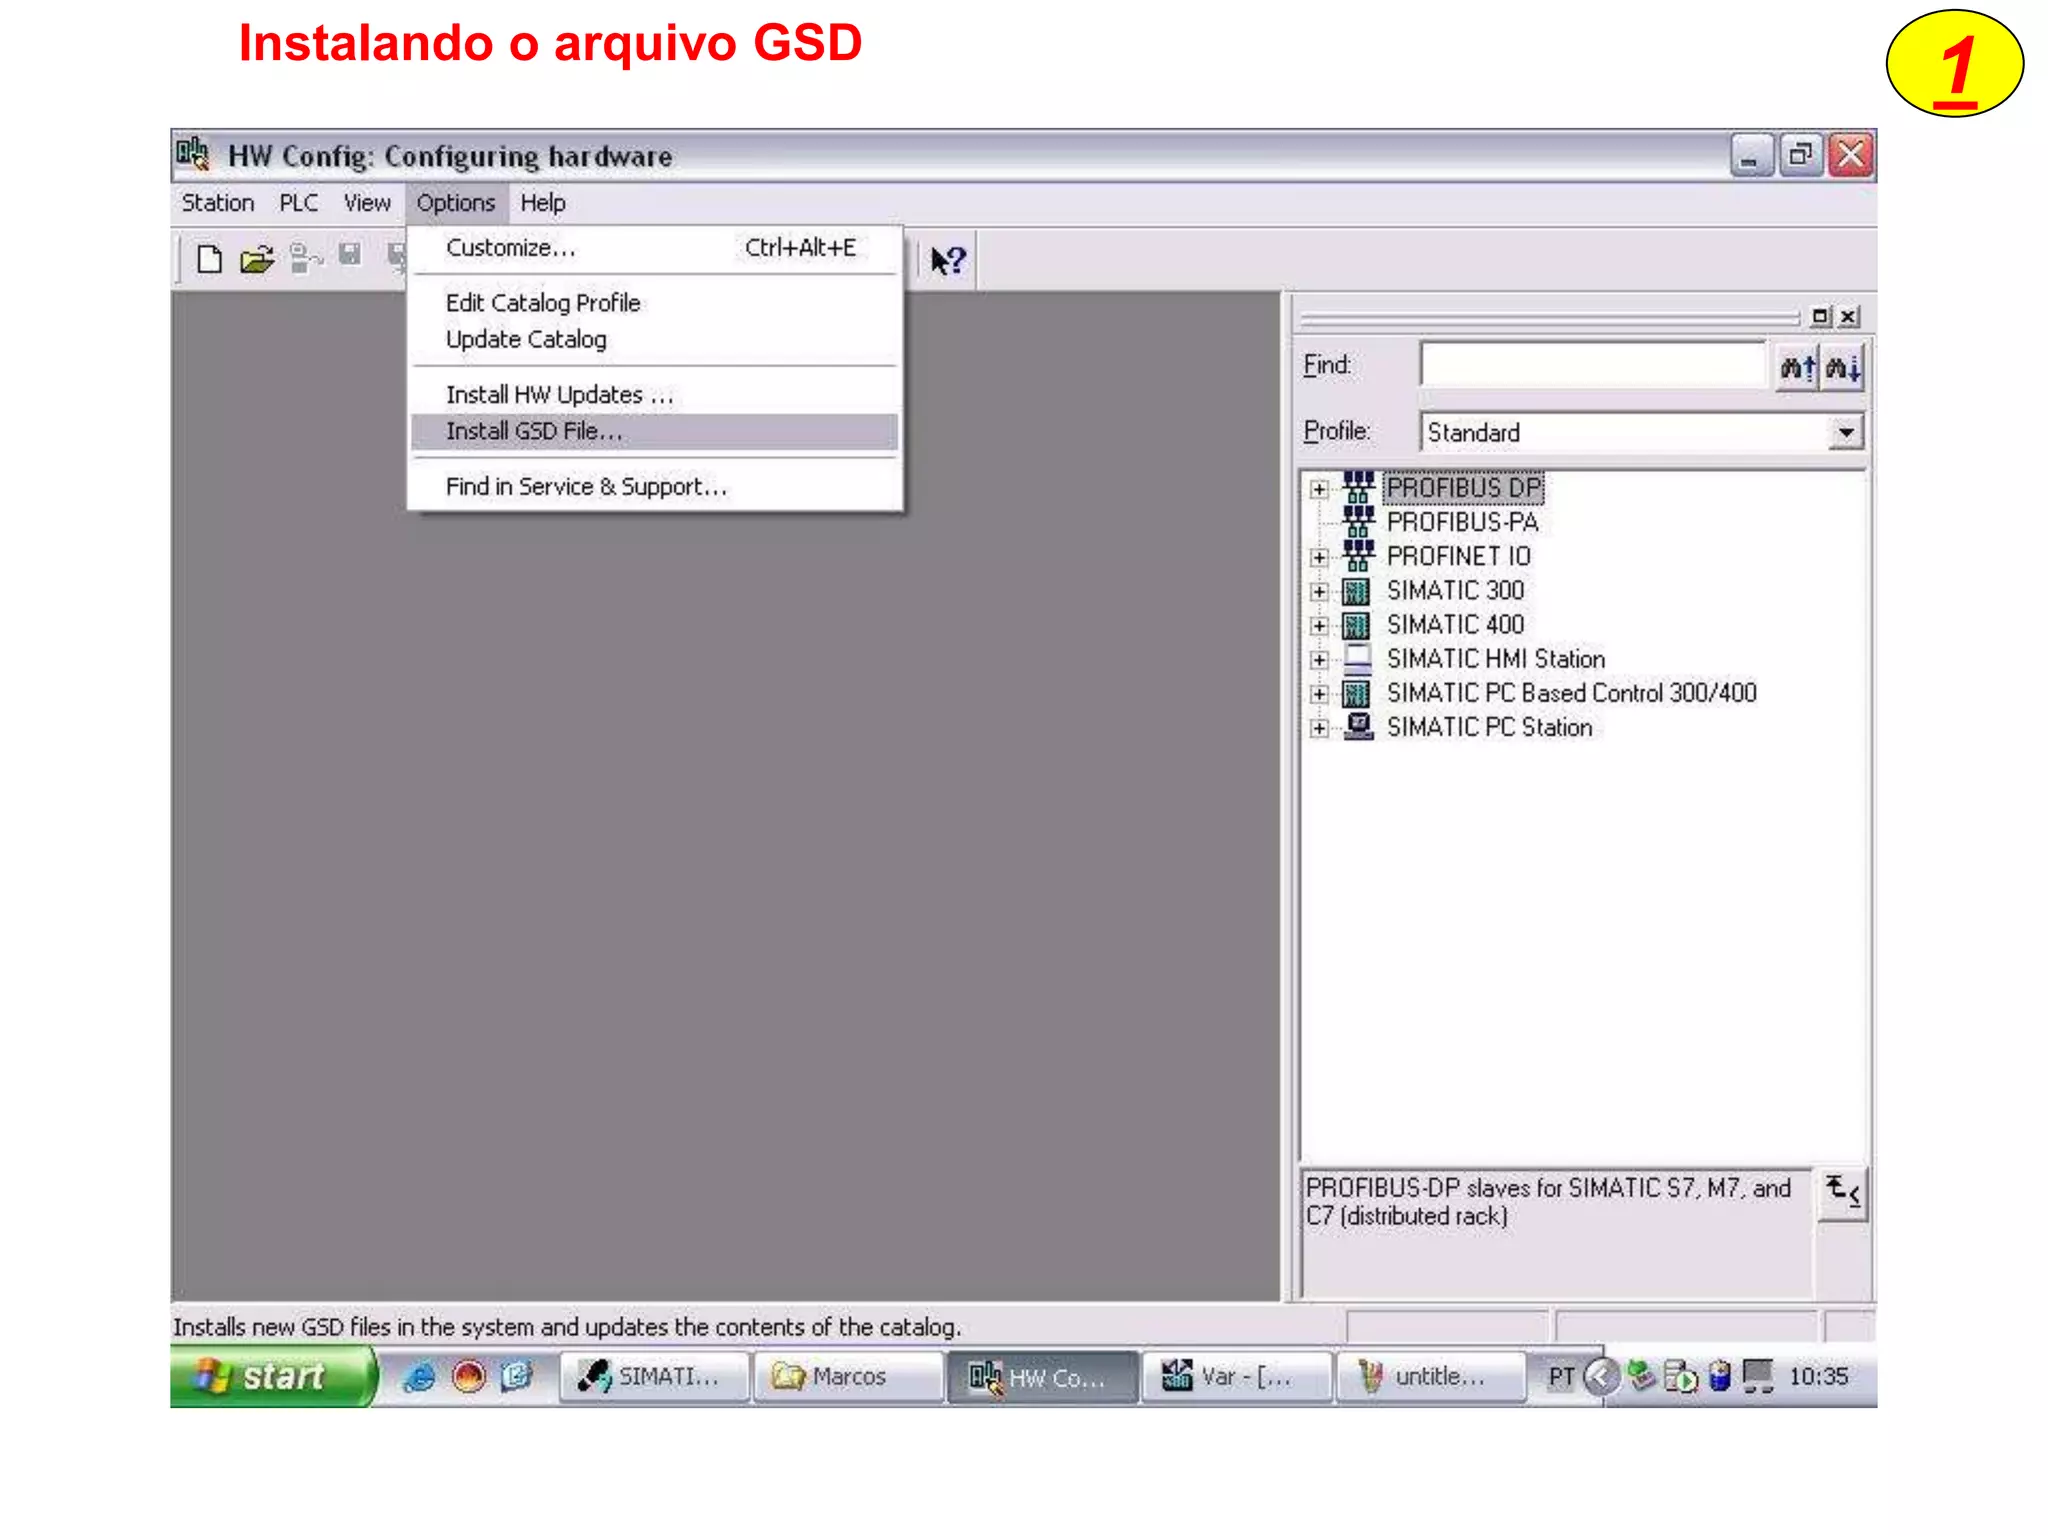The height and width of the screenshot is (1536, 2048).
Task: Expand the SIMATIC 300 tree node
Action: click(1319, 592)
